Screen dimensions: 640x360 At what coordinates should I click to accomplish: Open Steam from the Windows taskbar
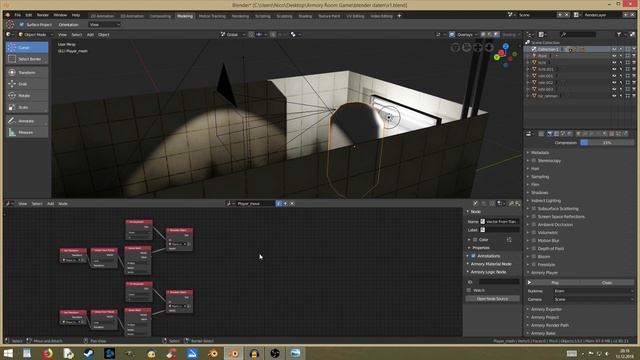click(x=89, y=353)
